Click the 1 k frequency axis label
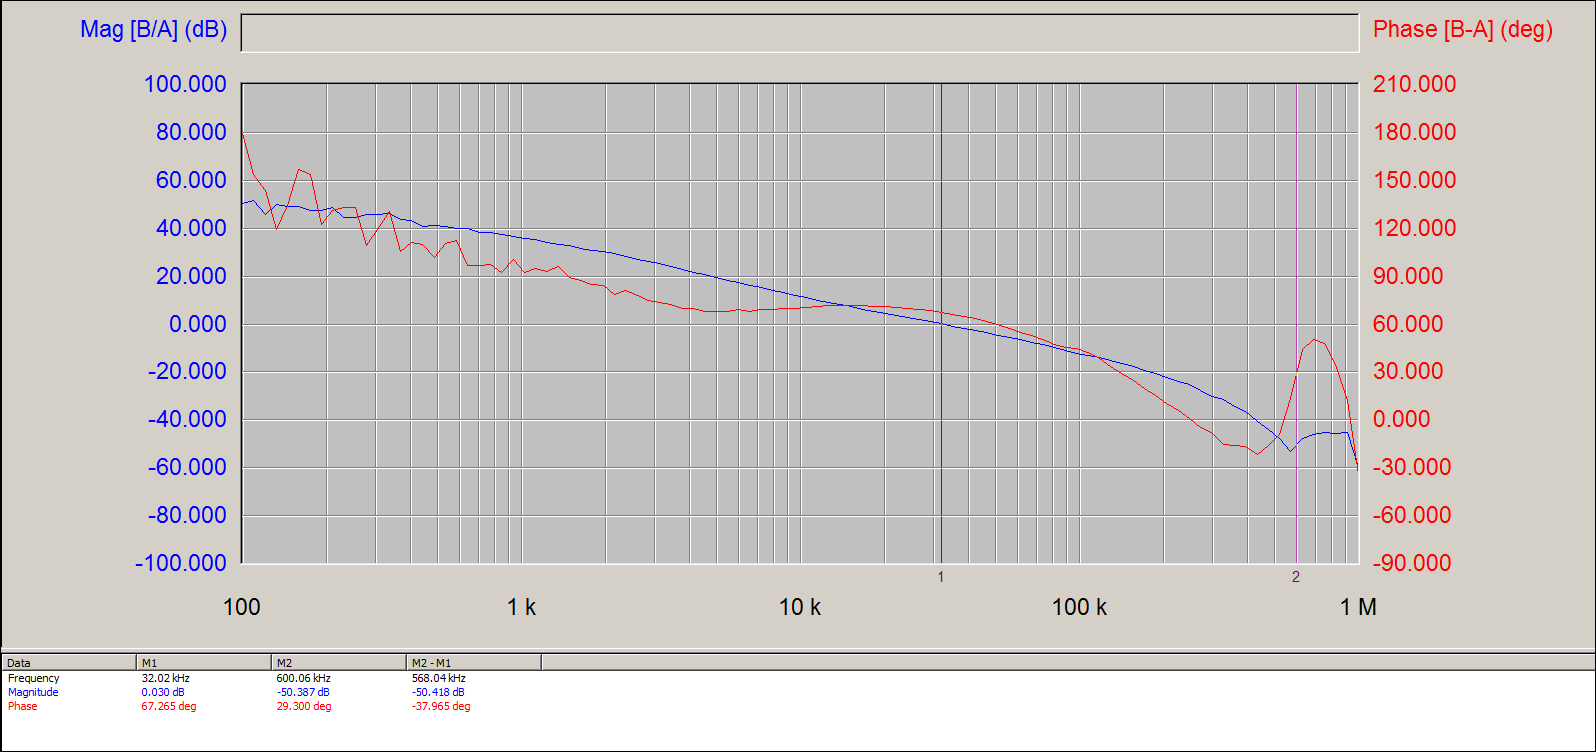The image size is (1596, 752). 521,607
